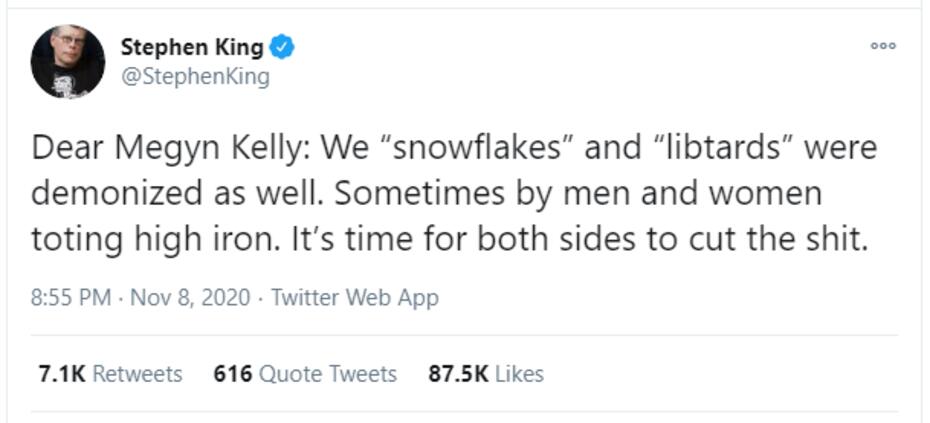Click the word "Sometimes" in the tweet

428,194
